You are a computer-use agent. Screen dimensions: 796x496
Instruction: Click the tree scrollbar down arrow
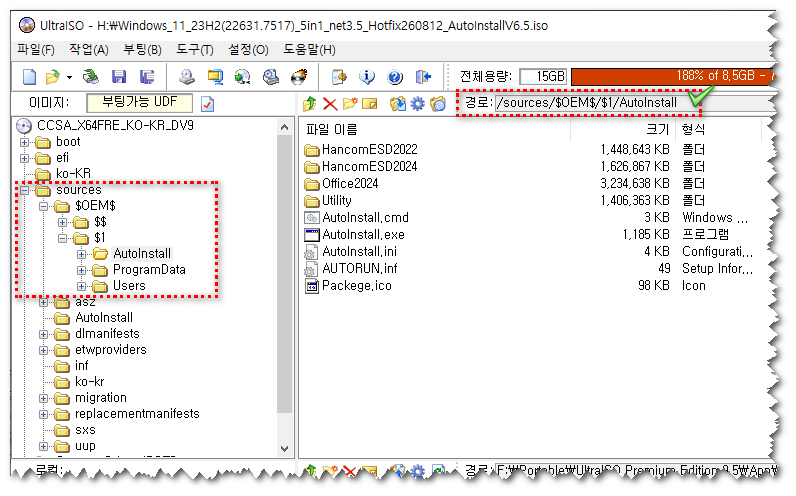click(284, 449)
